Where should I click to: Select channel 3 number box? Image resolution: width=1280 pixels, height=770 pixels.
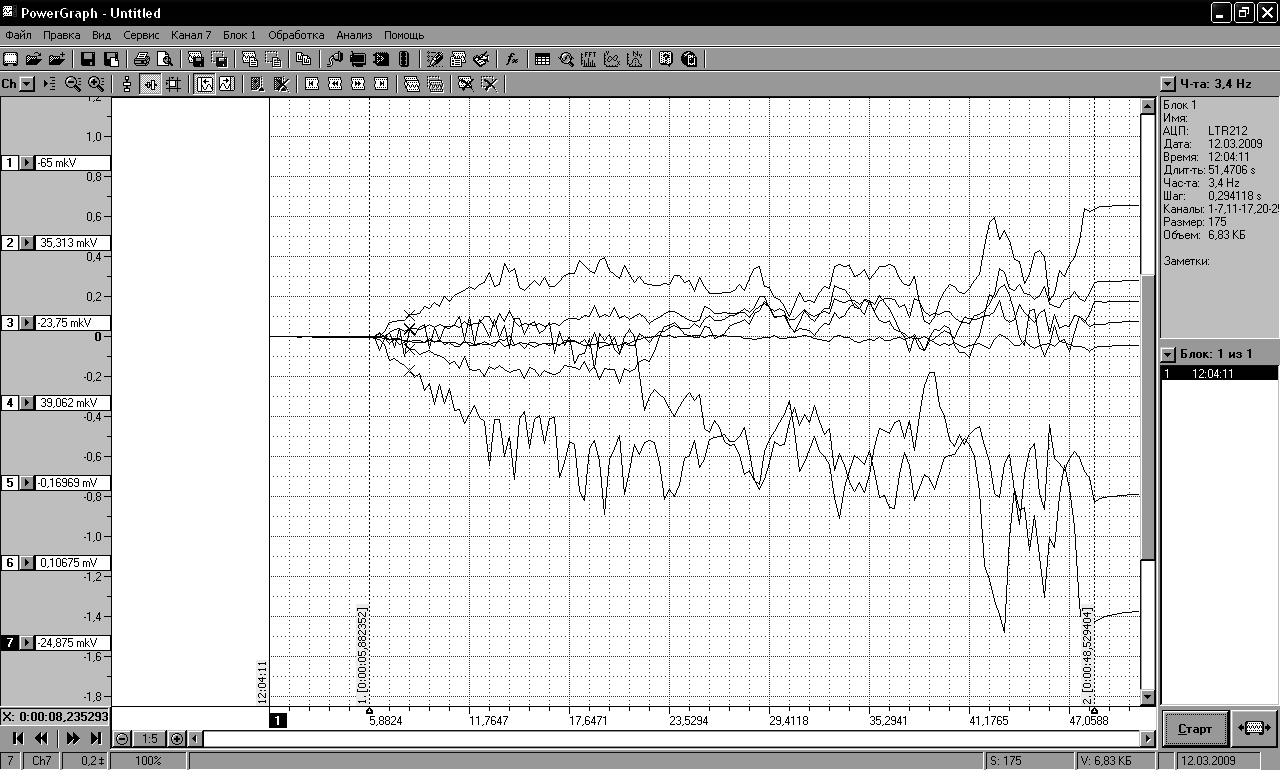point(10,323)
